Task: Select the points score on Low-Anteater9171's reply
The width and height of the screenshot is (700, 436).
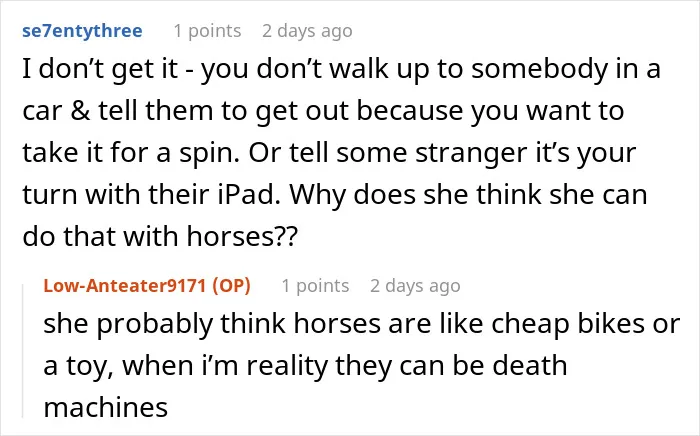Action: [x=315, y=286]
